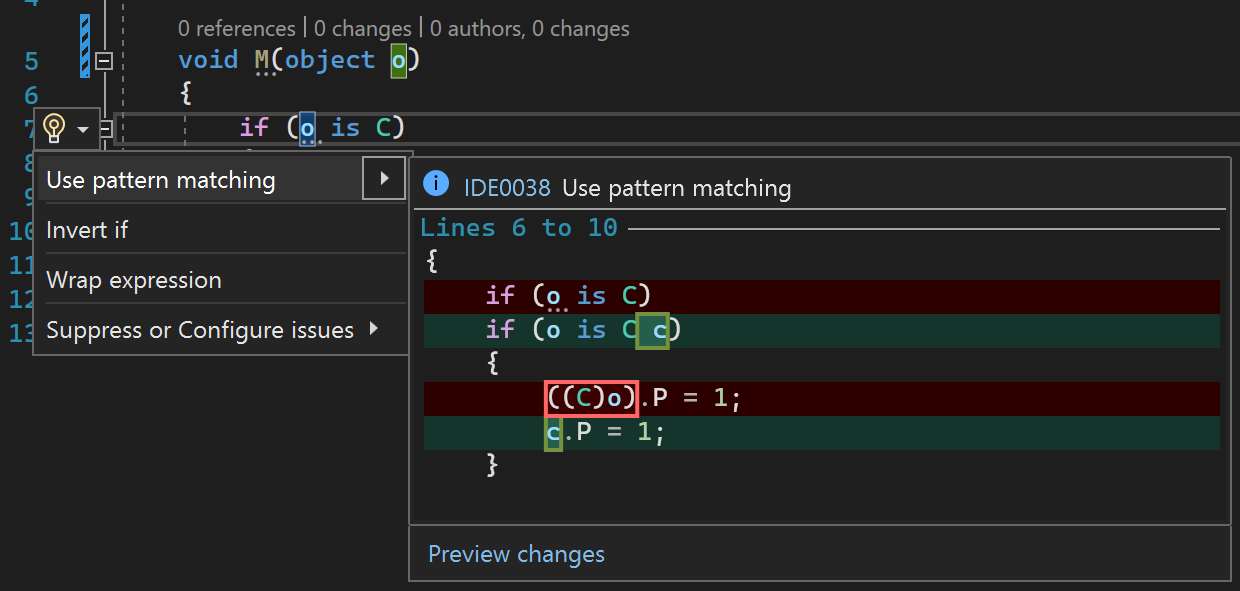Click the Quick Actions lightbulb icon
This screenshot has width=1240, height=591.
pyautogui.click(x=54, y=128)
